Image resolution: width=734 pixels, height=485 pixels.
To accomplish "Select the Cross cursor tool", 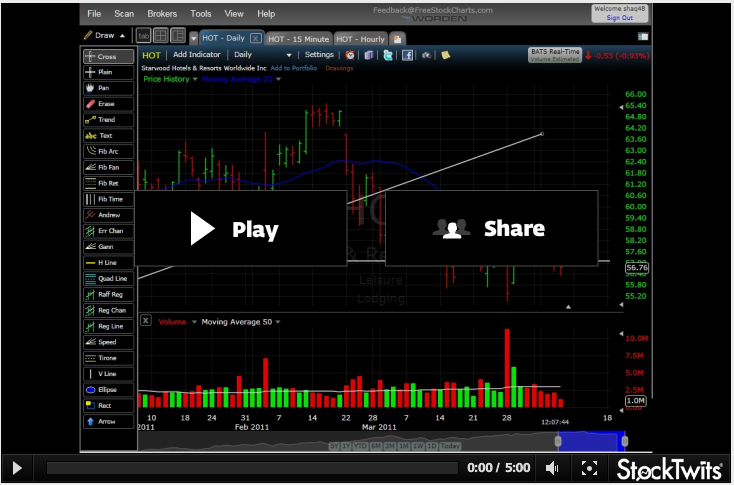I will (x=109, y=57).
